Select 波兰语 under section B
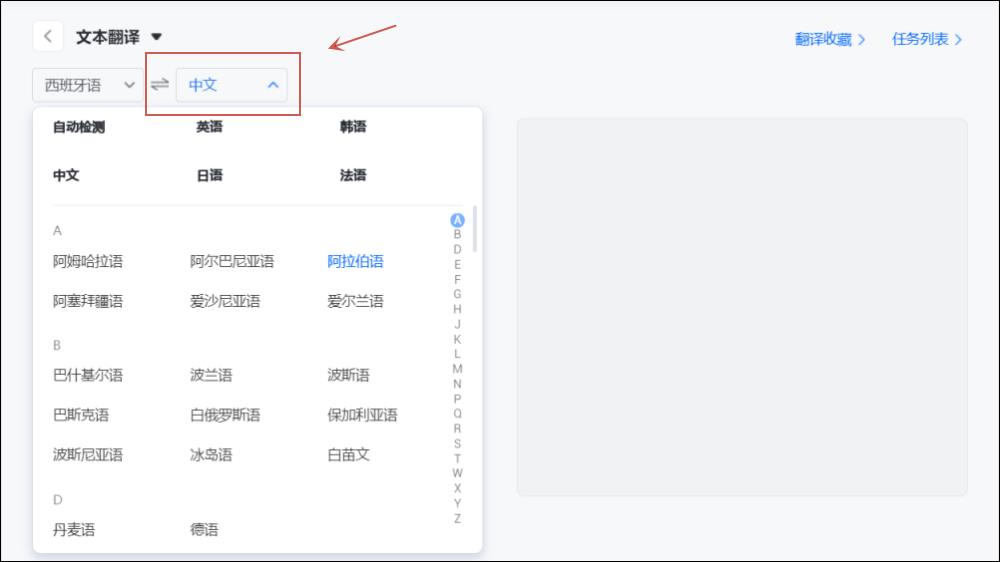 [211, 375]
